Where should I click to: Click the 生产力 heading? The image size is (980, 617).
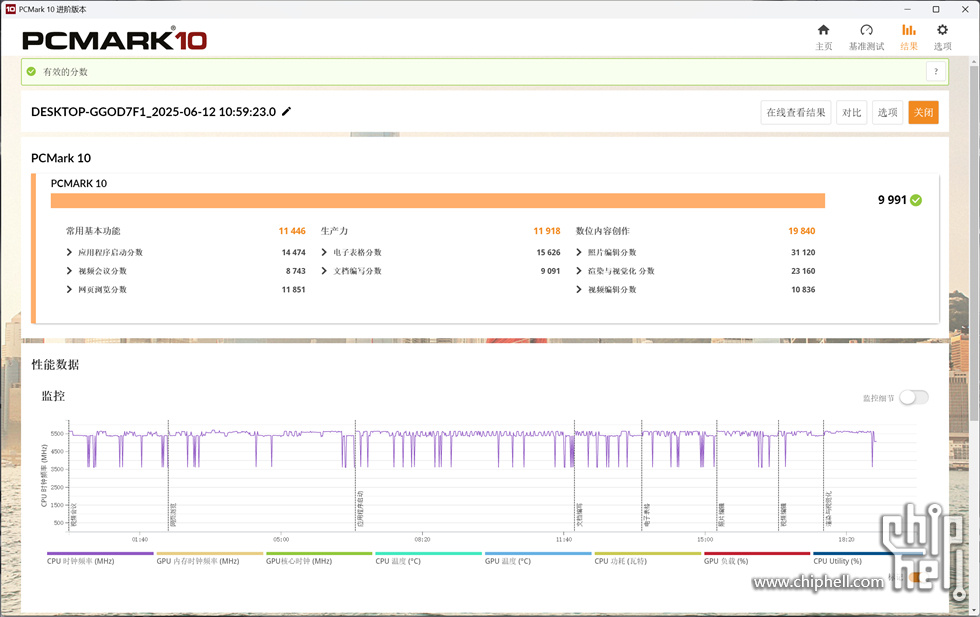334,231
